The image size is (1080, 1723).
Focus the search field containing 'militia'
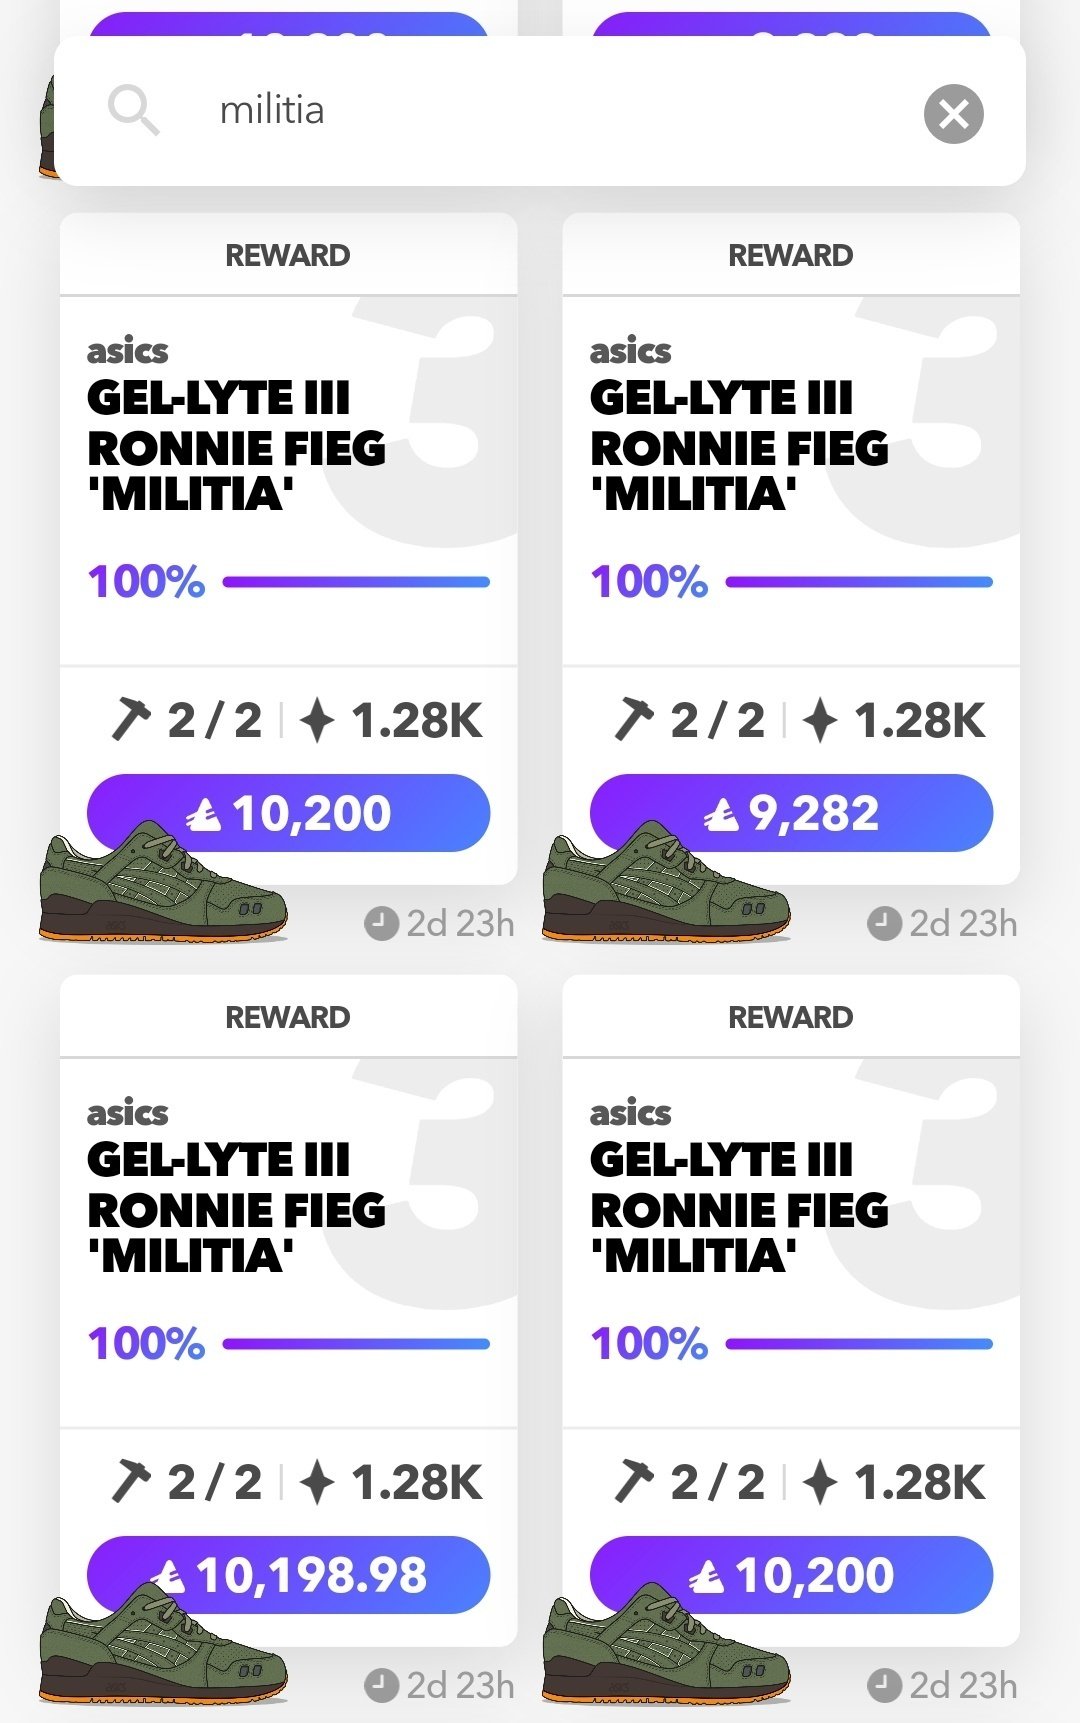coord(540,111)
